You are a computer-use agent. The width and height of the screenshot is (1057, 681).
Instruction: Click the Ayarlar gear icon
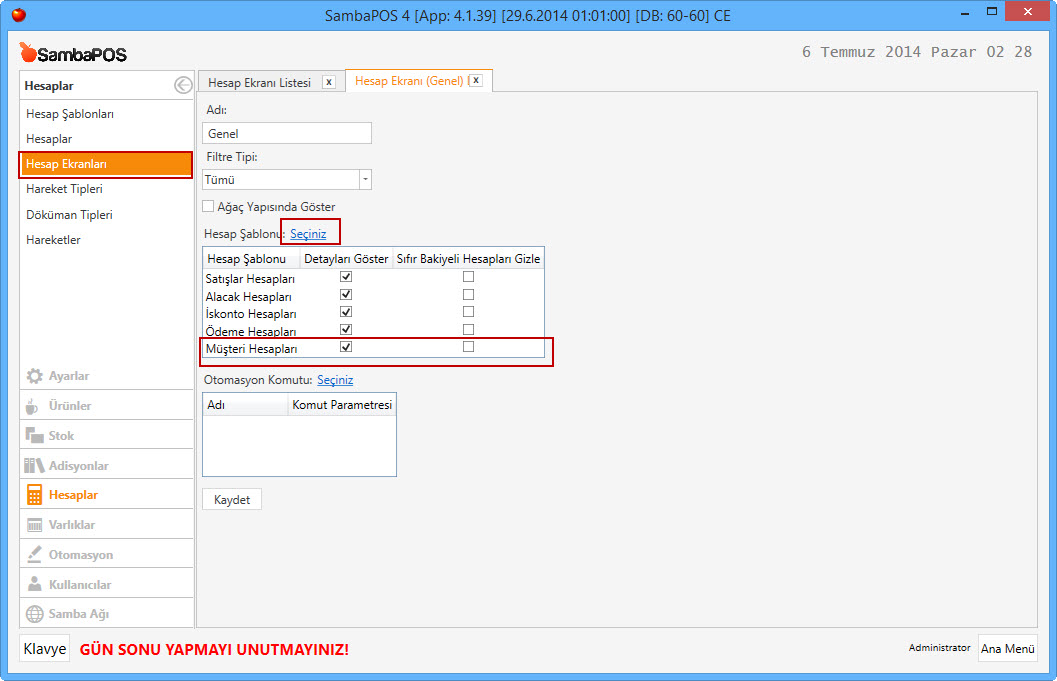[x=34, y=376]
